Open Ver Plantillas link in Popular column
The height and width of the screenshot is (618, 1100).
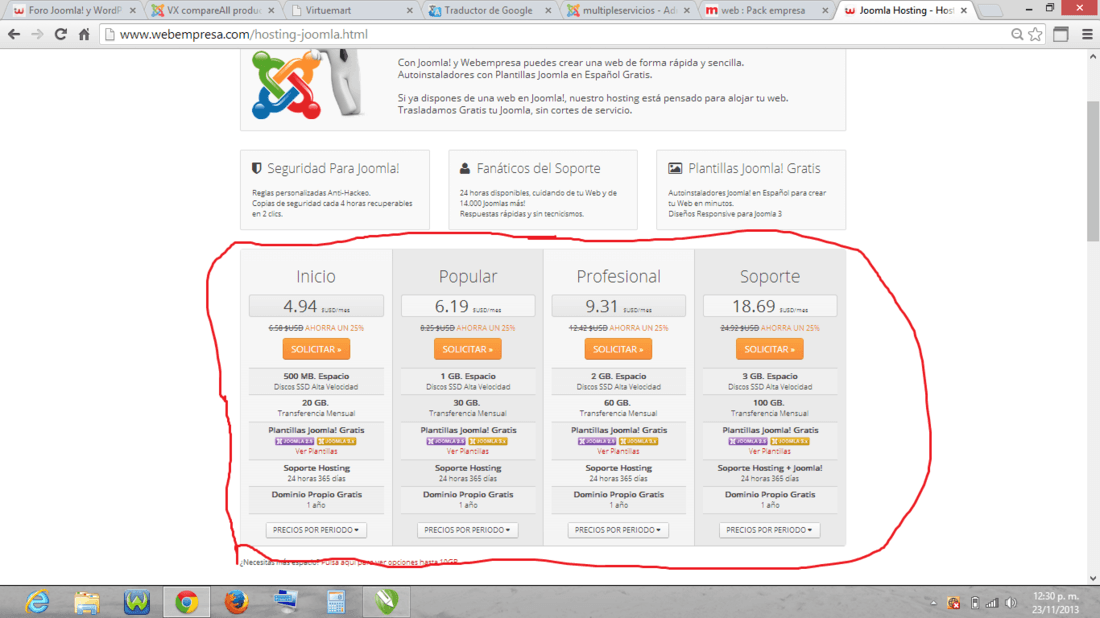(467, 451)
